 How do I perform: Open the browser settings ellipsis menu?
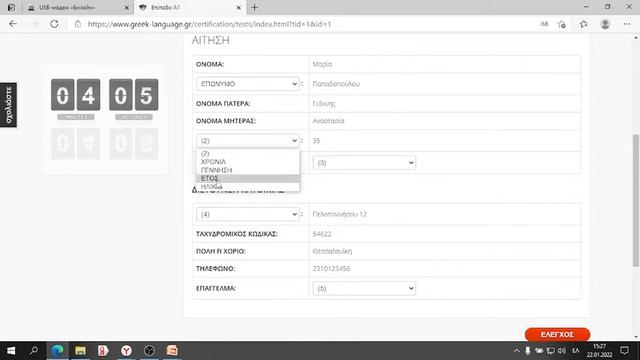(x=627, y=24)
